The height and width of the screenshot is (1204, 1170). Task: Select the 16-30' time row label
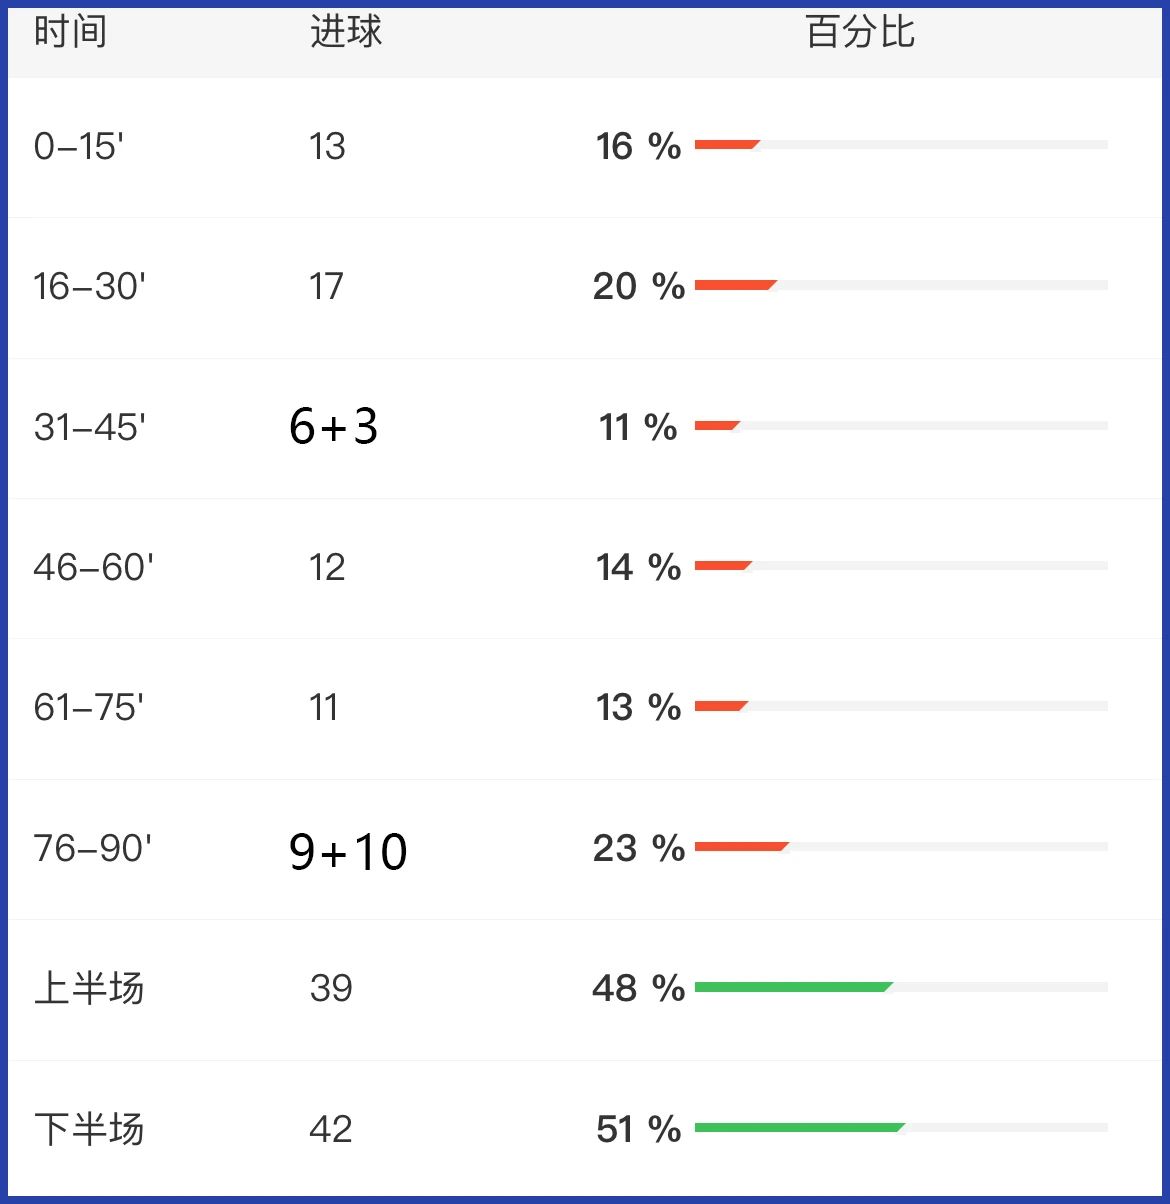click(90, 287)
